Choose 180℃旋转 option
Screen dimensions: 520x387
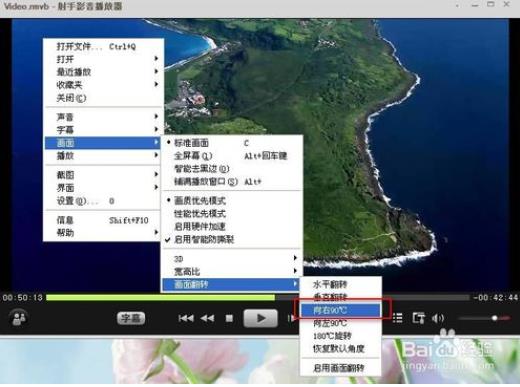click(341, 336)
